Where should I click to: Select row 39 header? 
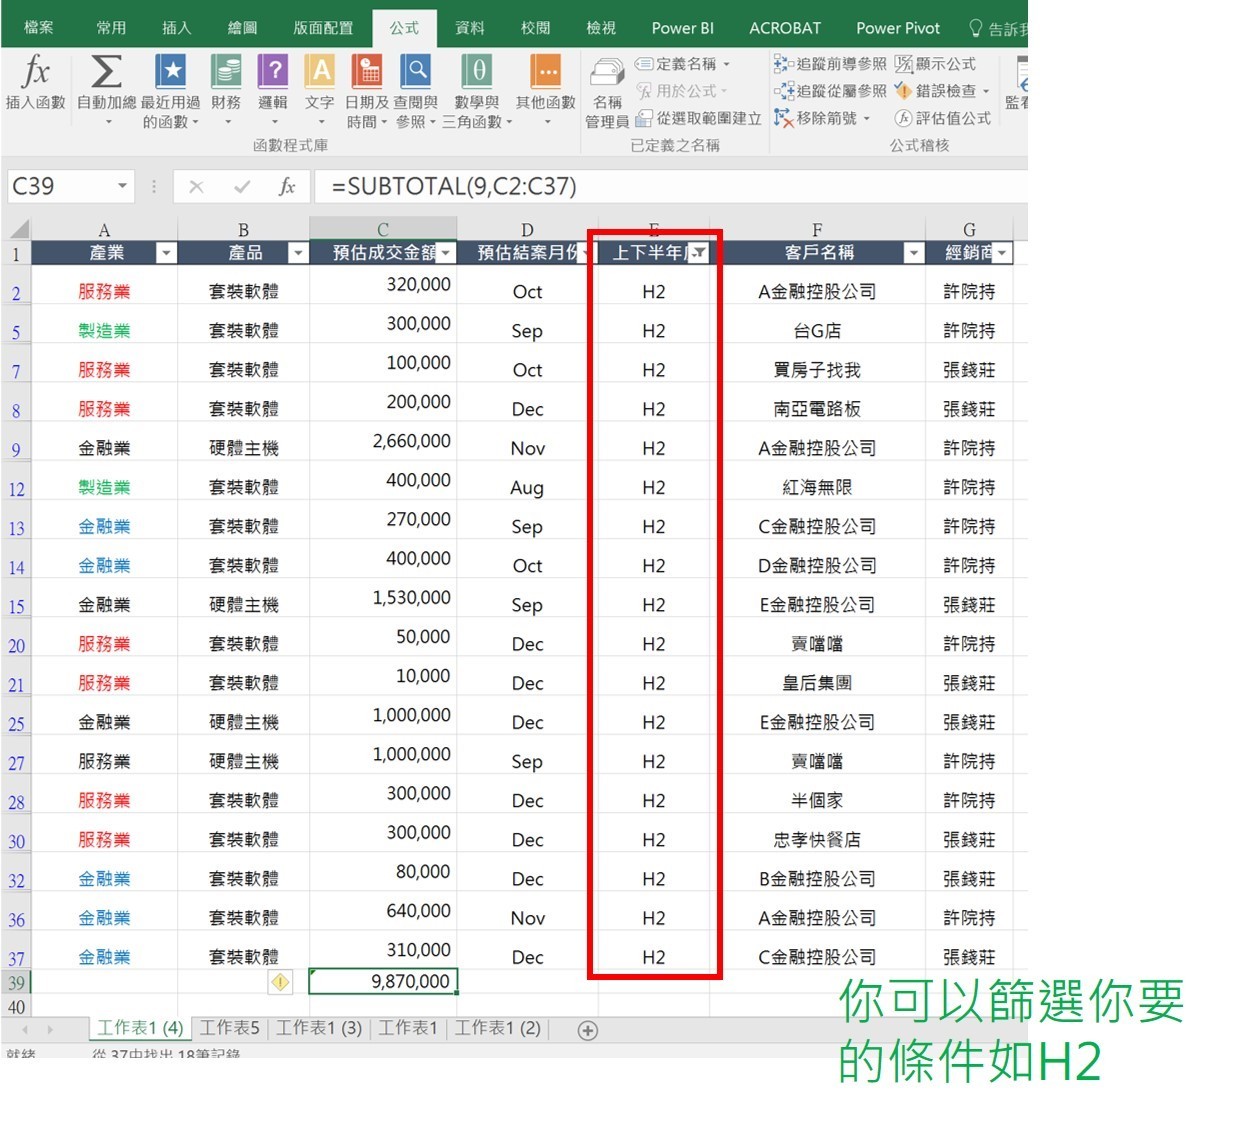16,982
